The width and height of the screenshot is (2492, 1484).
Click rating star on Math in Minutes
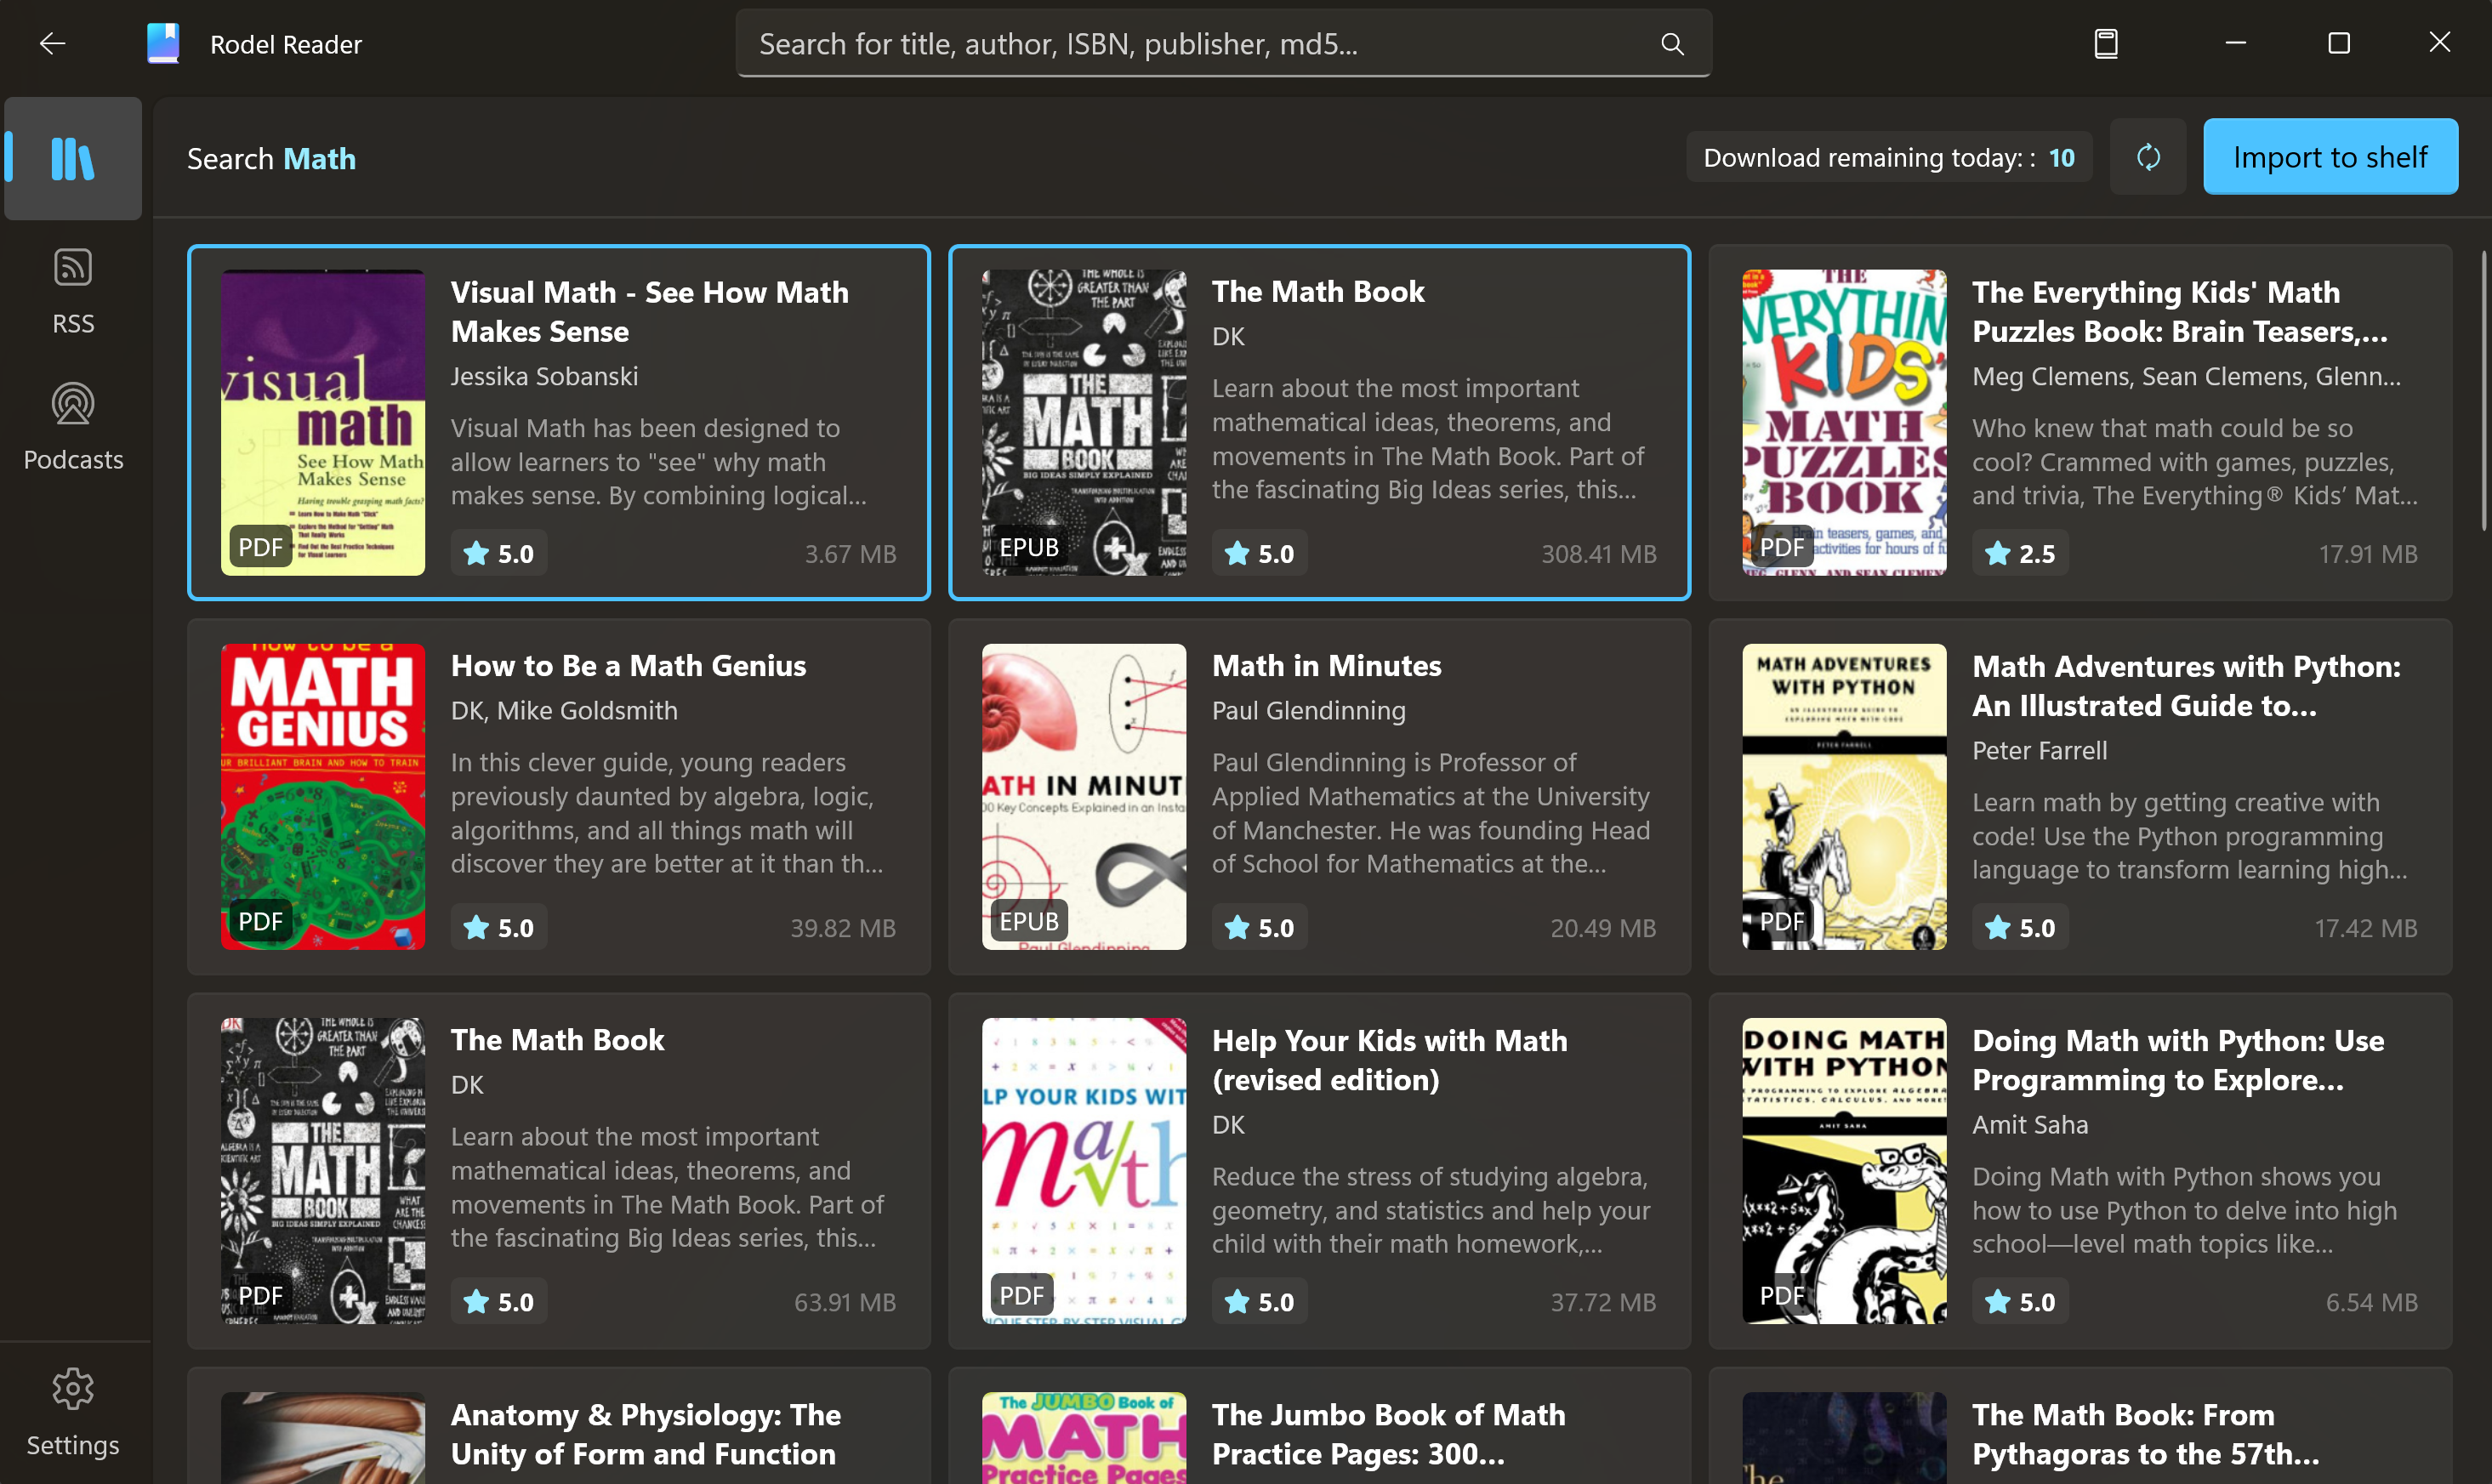click(1238, 927)
